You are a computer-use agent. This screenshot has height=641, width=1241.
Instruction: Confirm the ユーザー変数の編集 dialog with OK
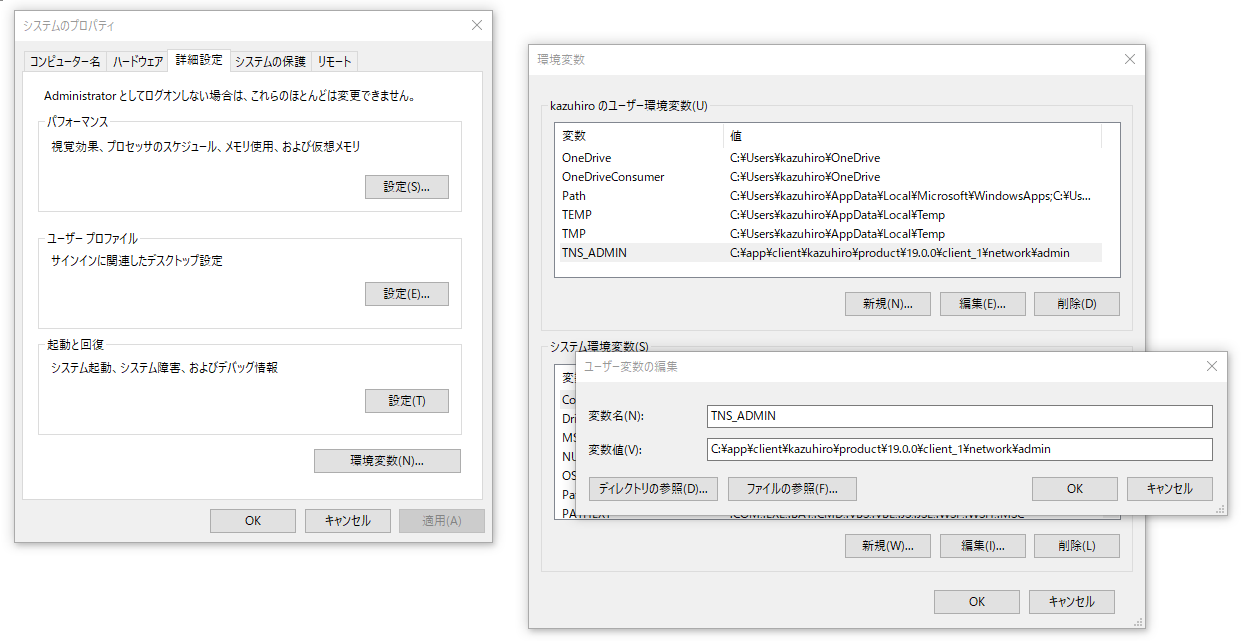coord(1074,489)
